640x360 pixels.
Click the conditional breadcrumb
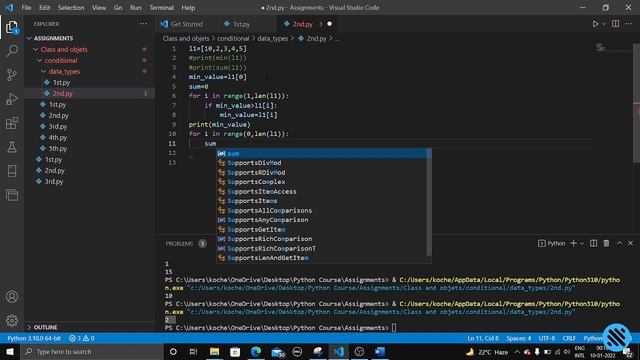pos(233,38)
